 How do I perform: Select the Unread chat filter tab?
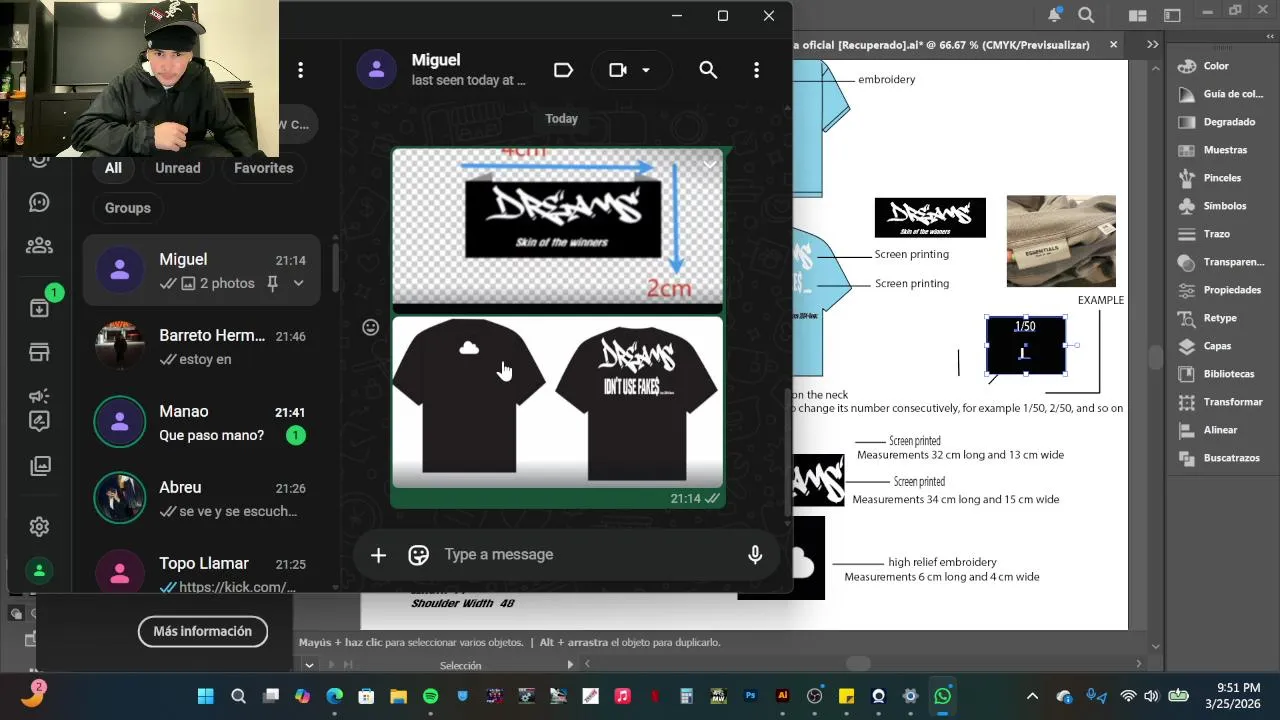click(x=178, y=168)
